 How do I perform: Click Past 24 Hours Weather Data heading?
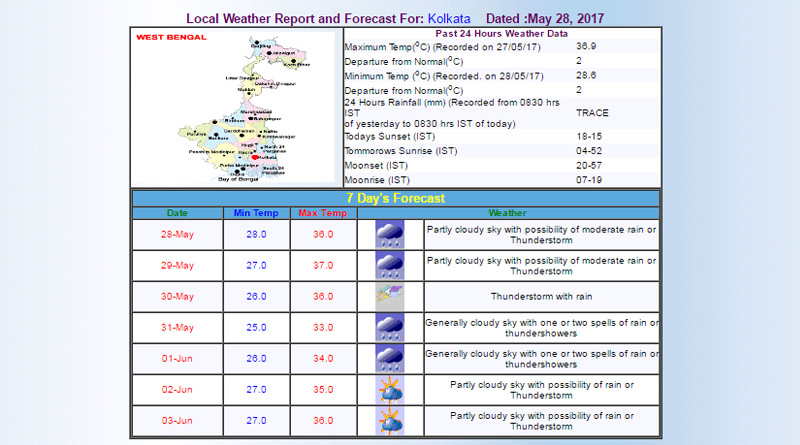pos(501,34)
